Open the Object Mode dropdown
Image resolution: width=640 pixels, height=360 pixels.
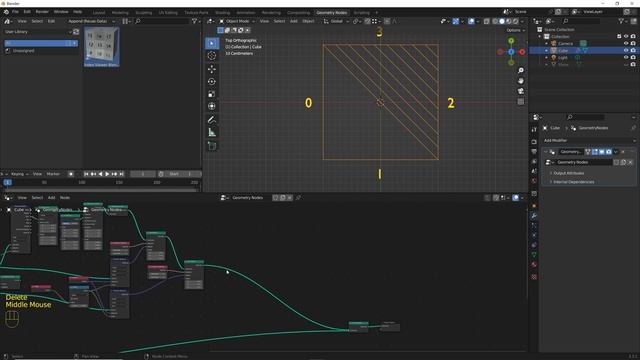click(x=237, y=21)
